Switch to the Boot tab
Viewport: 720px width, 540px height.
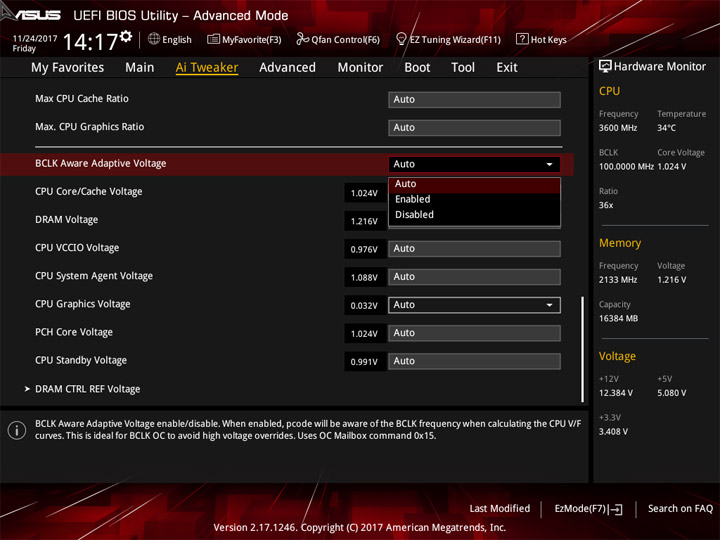(417, 68)
